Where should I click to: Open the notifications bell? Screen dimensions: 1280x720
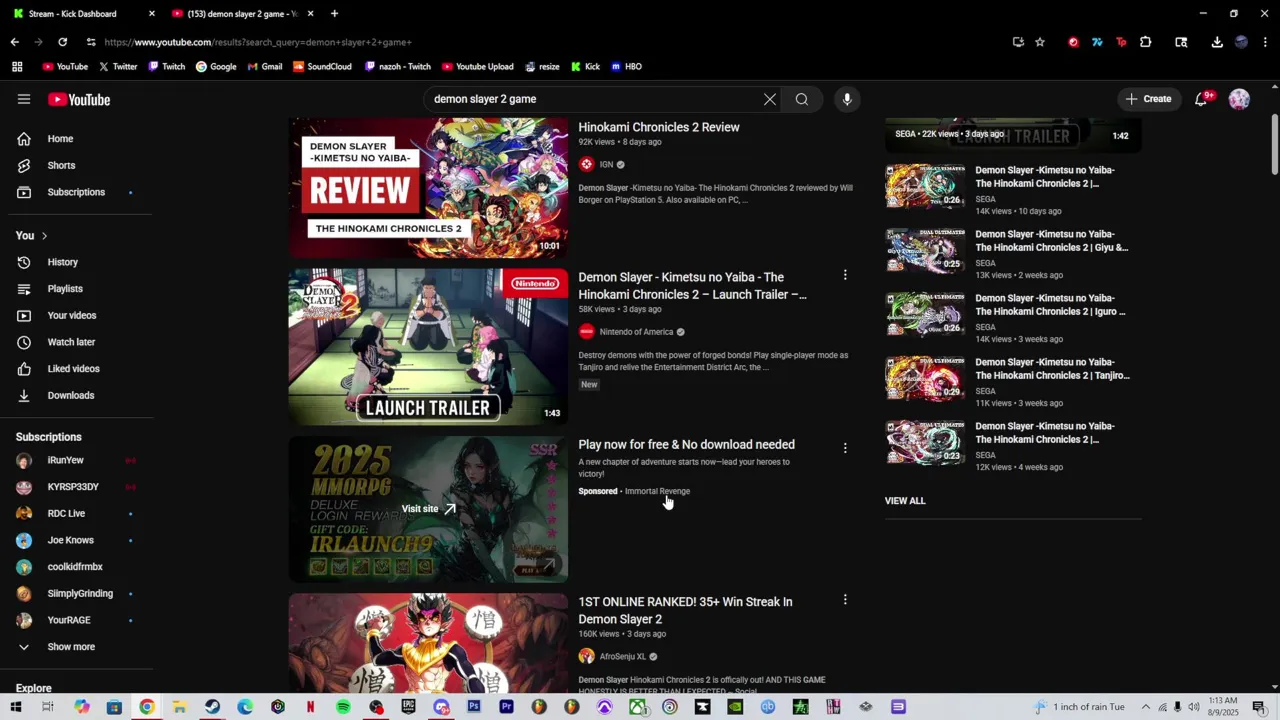click(1202, 99)
